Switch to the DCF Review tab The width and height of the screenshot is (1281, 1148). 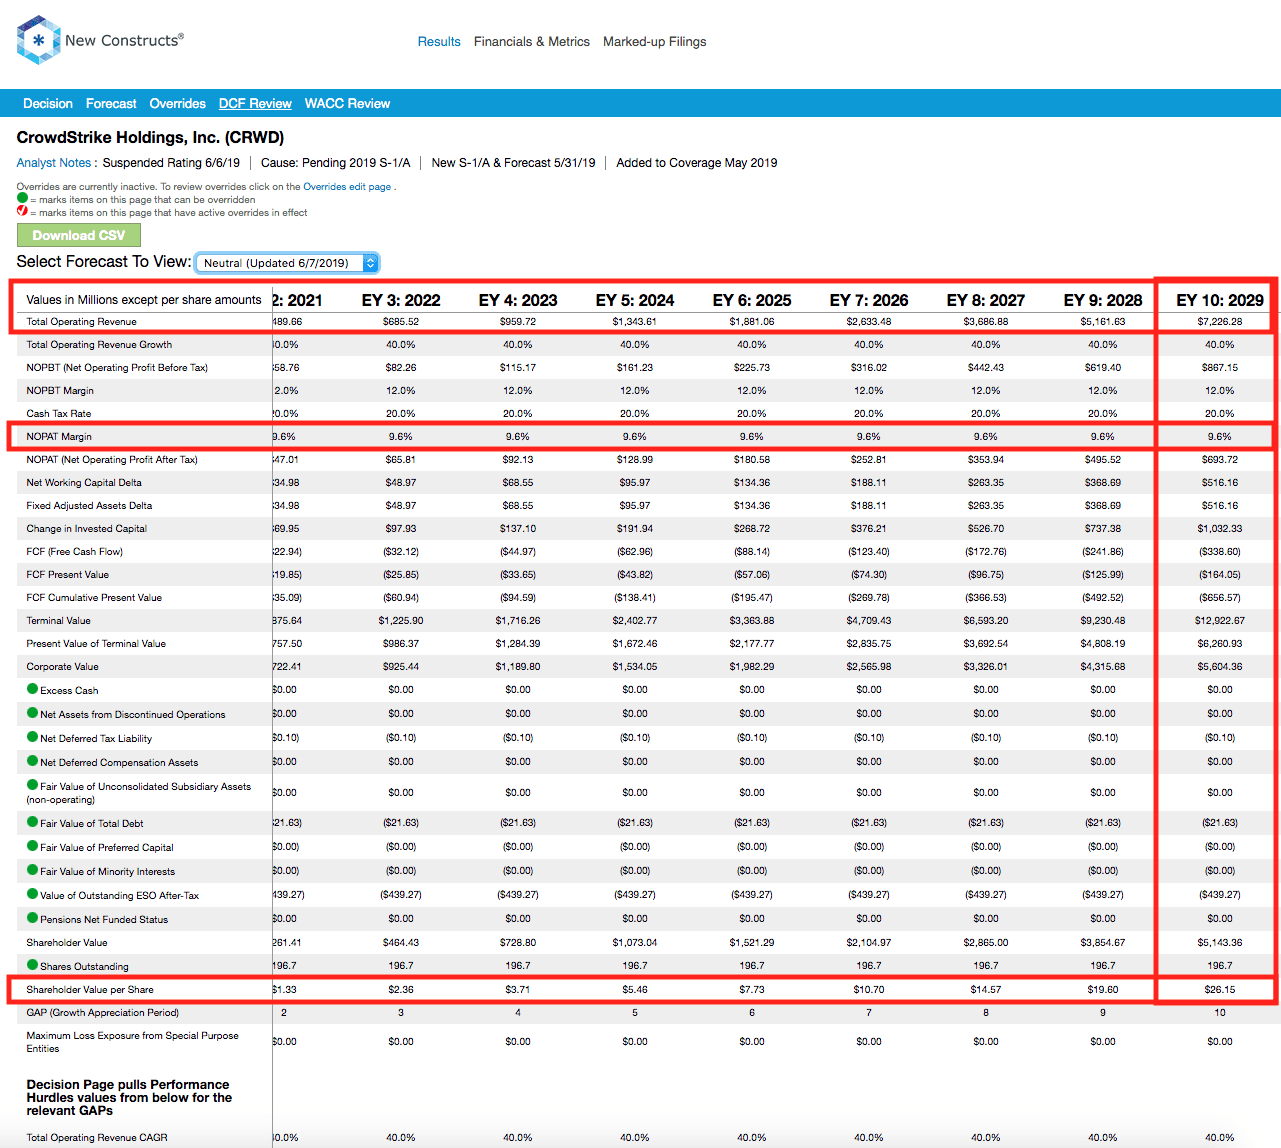tap(255, 104)
